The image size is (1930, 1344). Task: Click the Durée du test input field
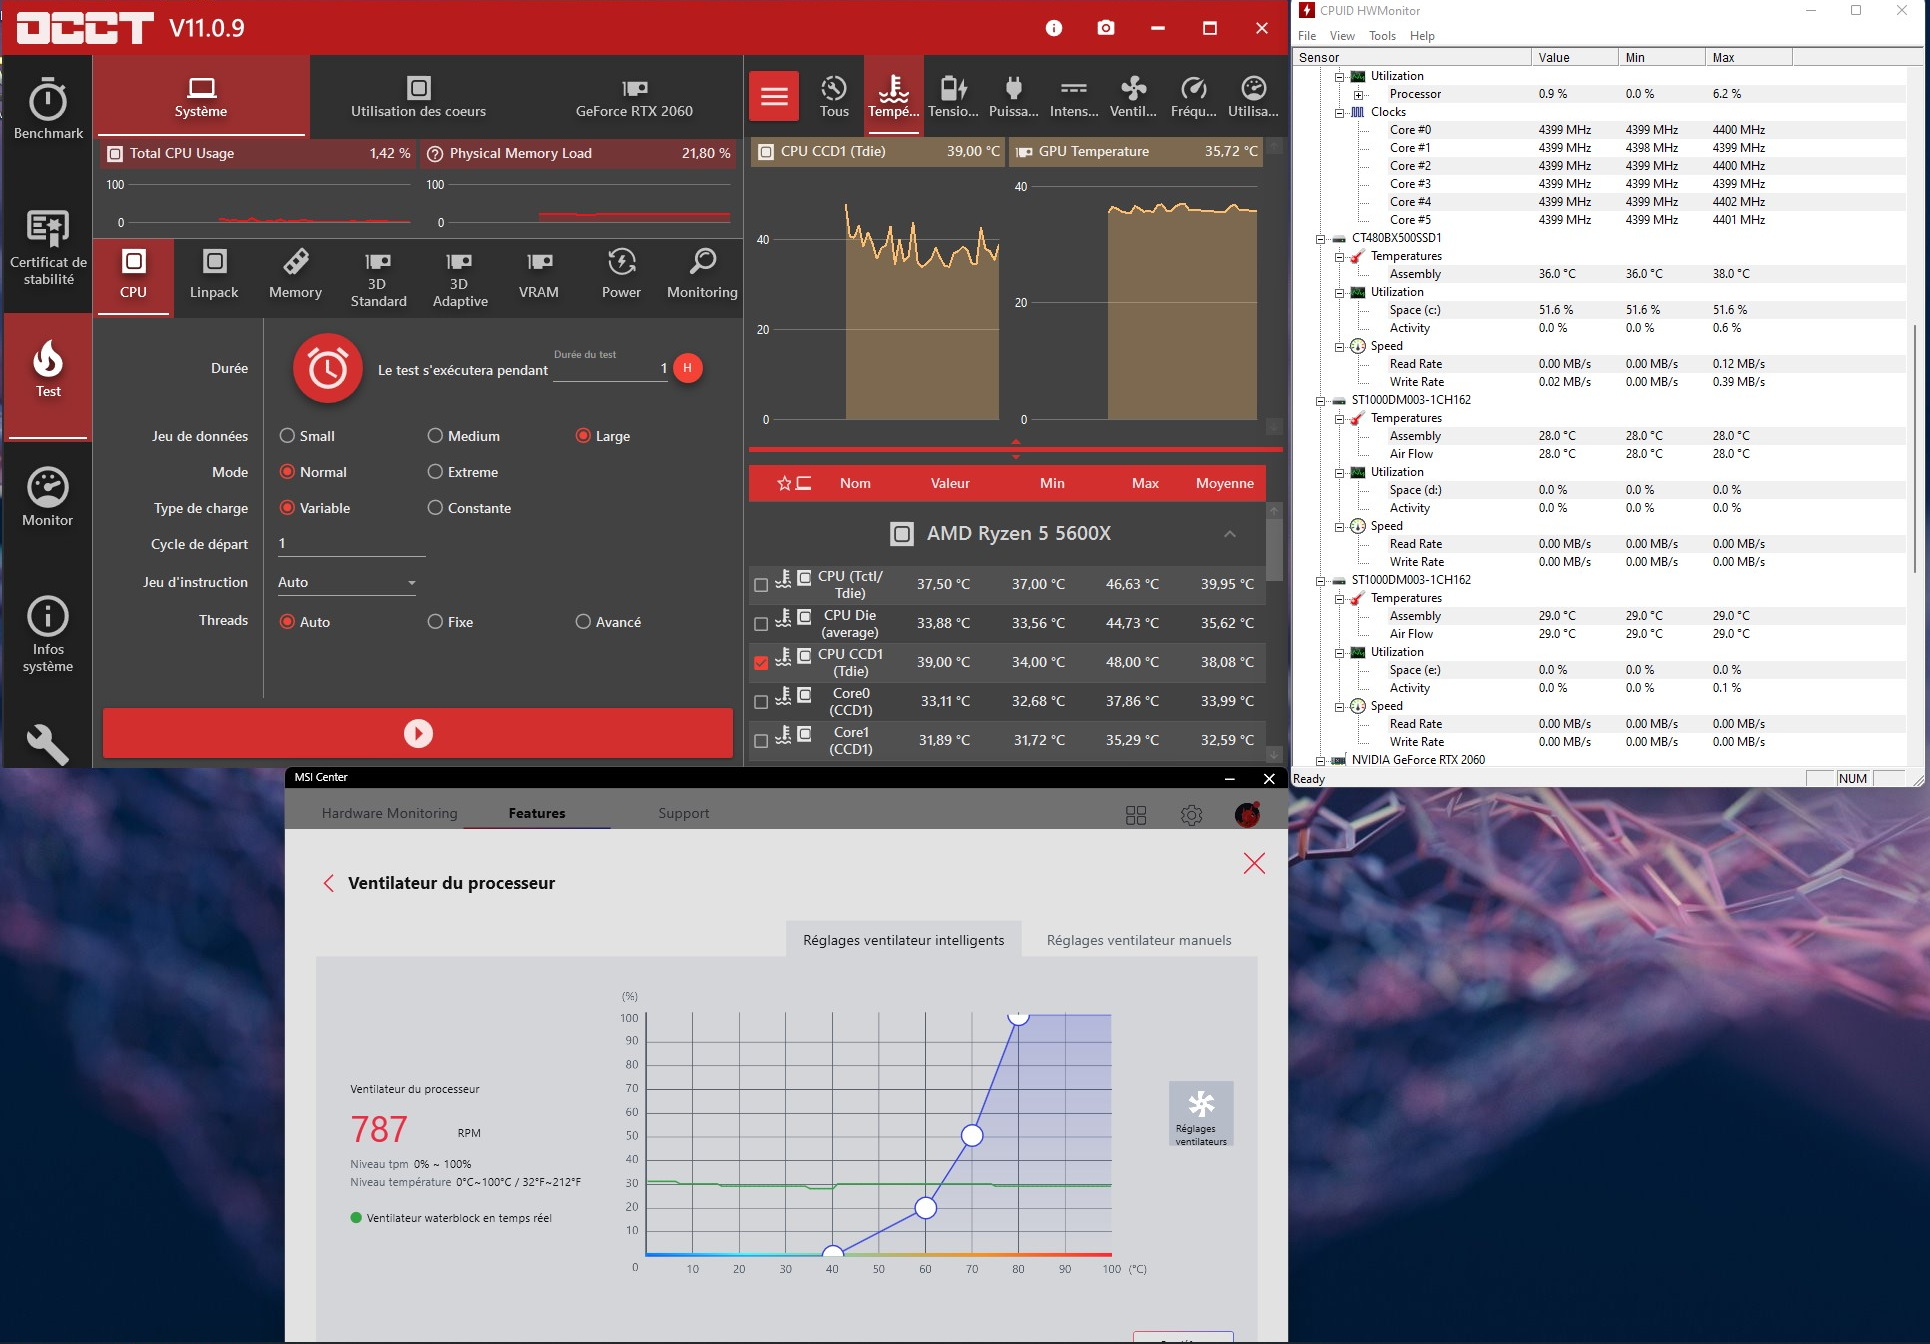point(609,369)
